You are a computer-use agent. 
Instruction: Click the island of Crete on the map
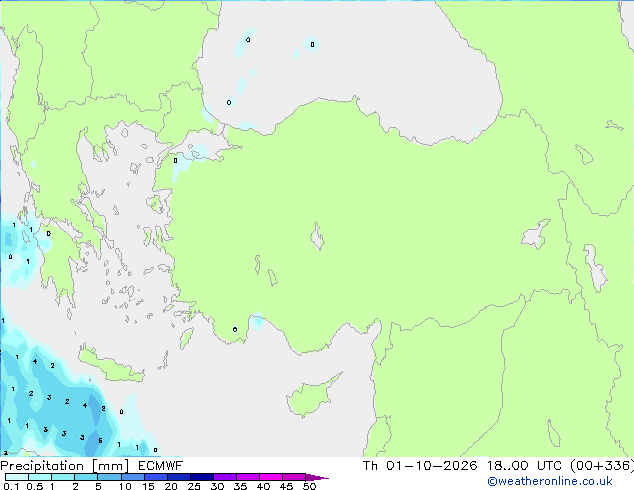pyautogui.click(x=111, y=365)
